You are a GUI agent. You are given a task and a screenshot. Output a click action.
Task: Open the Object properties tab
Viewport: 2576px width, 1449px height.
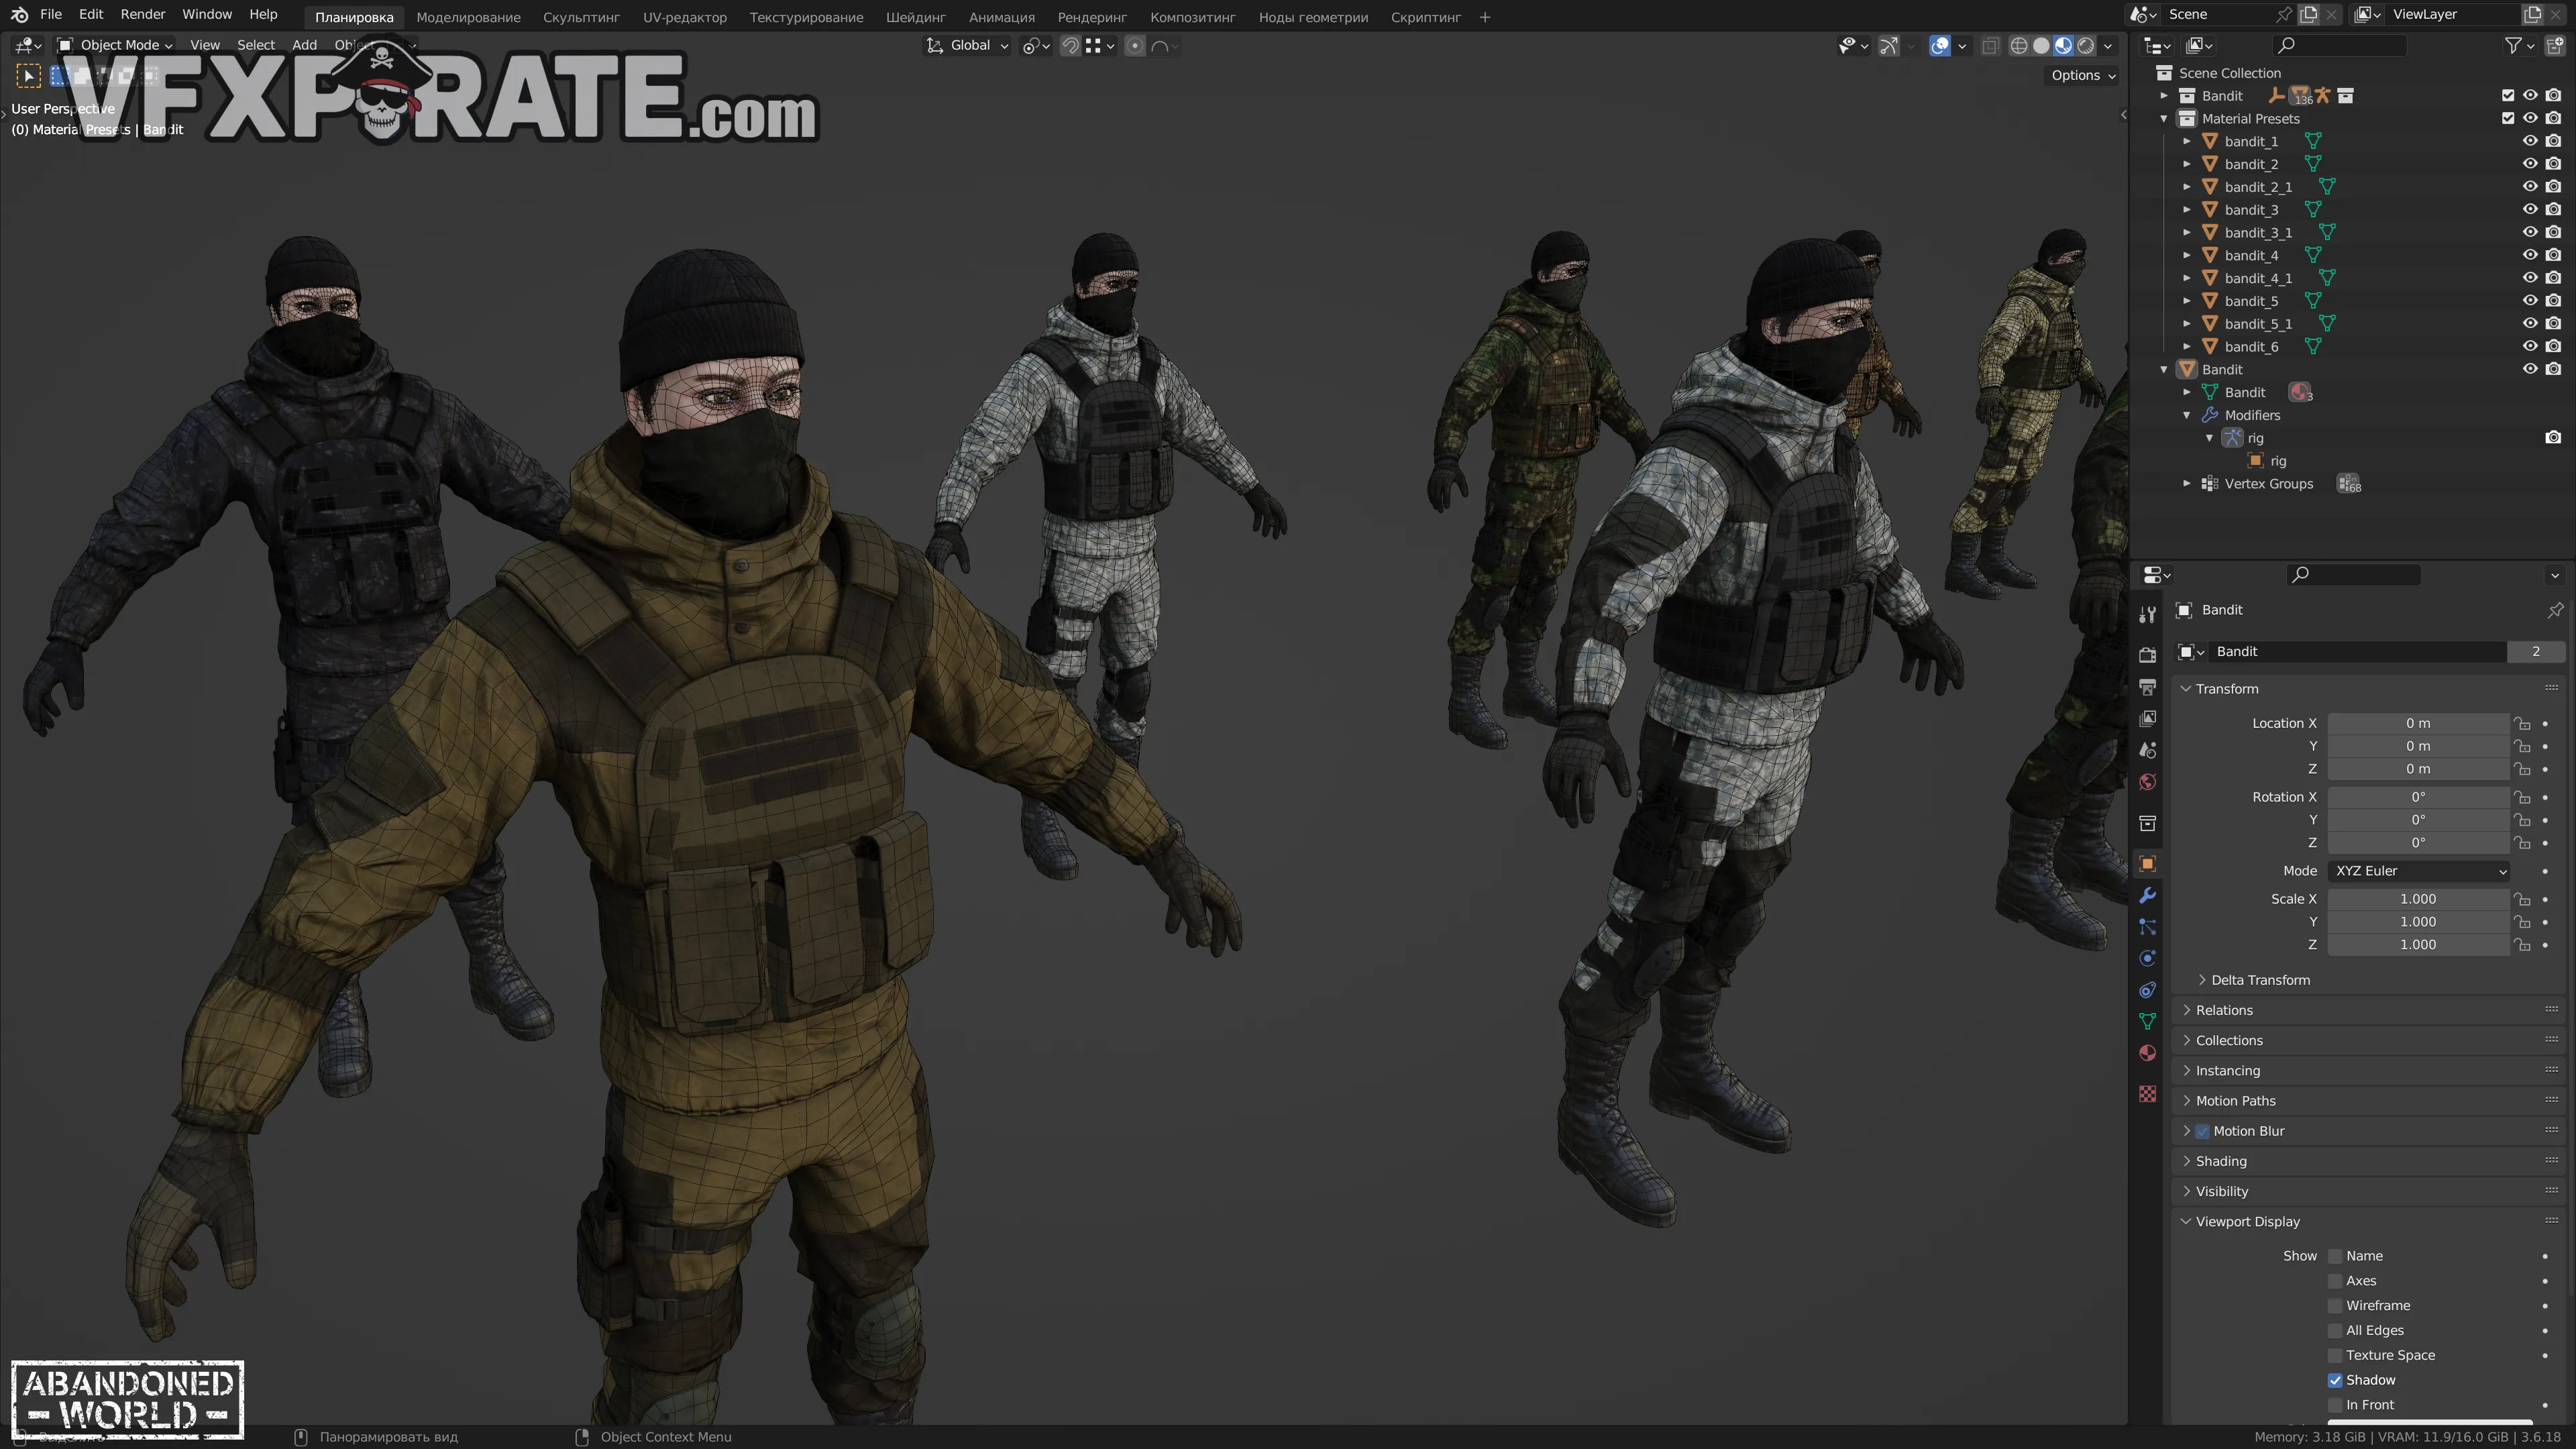point(2147,864)
